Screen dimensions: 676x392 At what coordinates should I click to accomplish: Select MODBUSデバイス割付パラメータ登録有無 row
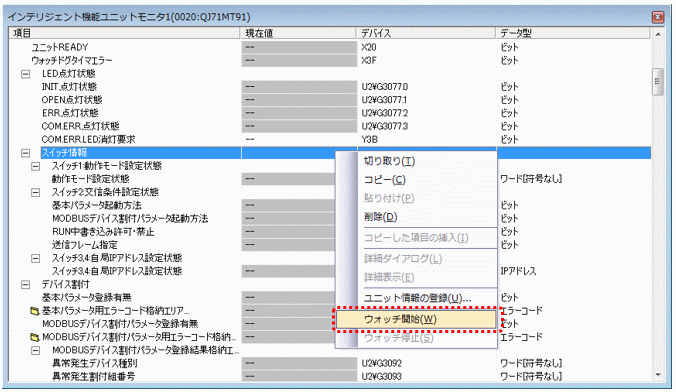coord(120,324)
